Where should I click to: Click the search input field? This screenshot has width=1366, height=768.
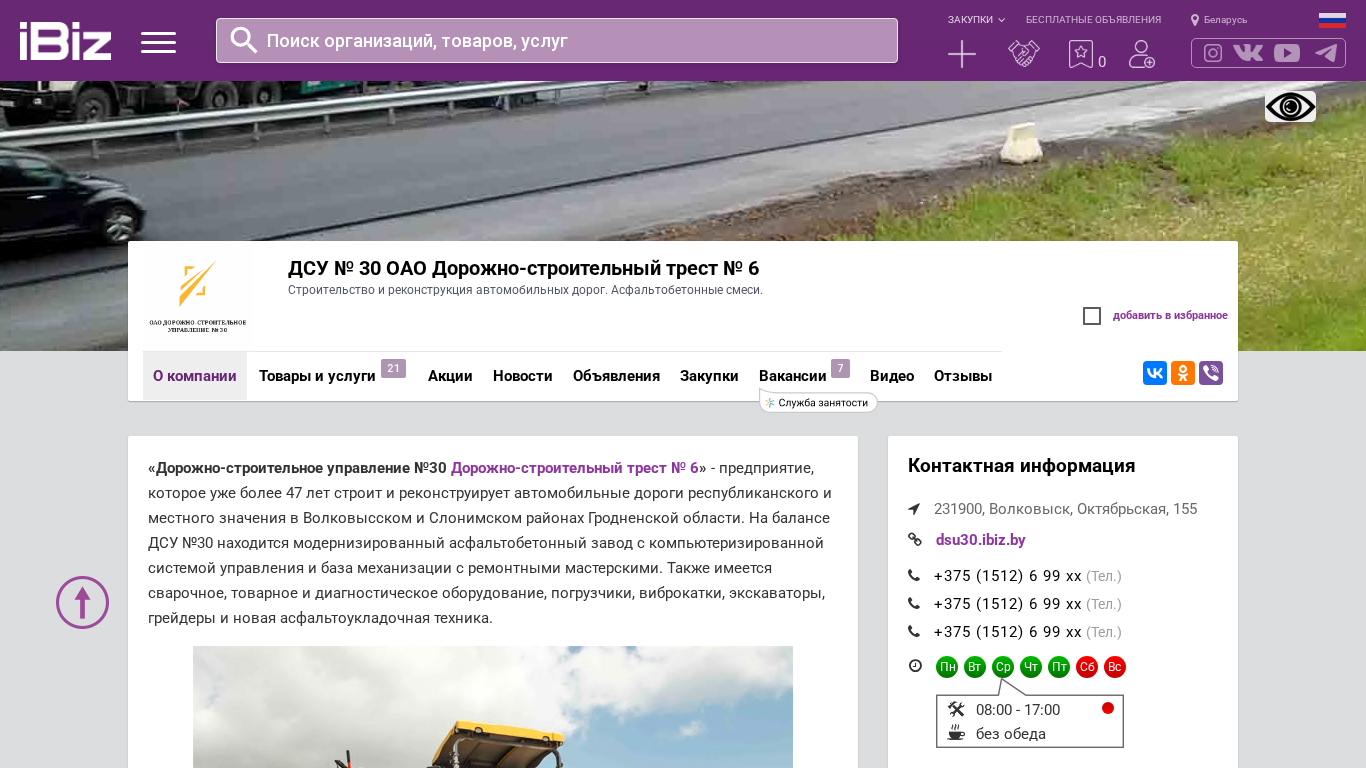557,40
